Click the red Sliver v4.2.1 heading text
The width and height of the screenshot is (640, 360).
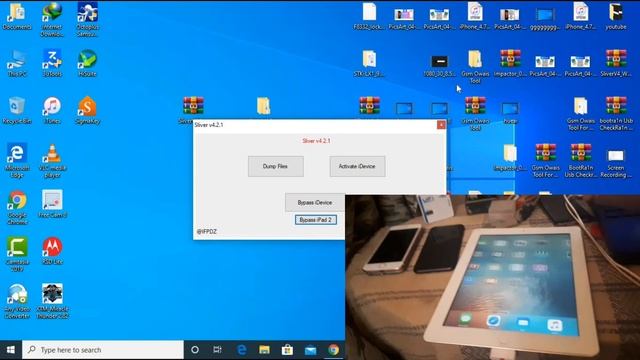click(x=316, y=141)
